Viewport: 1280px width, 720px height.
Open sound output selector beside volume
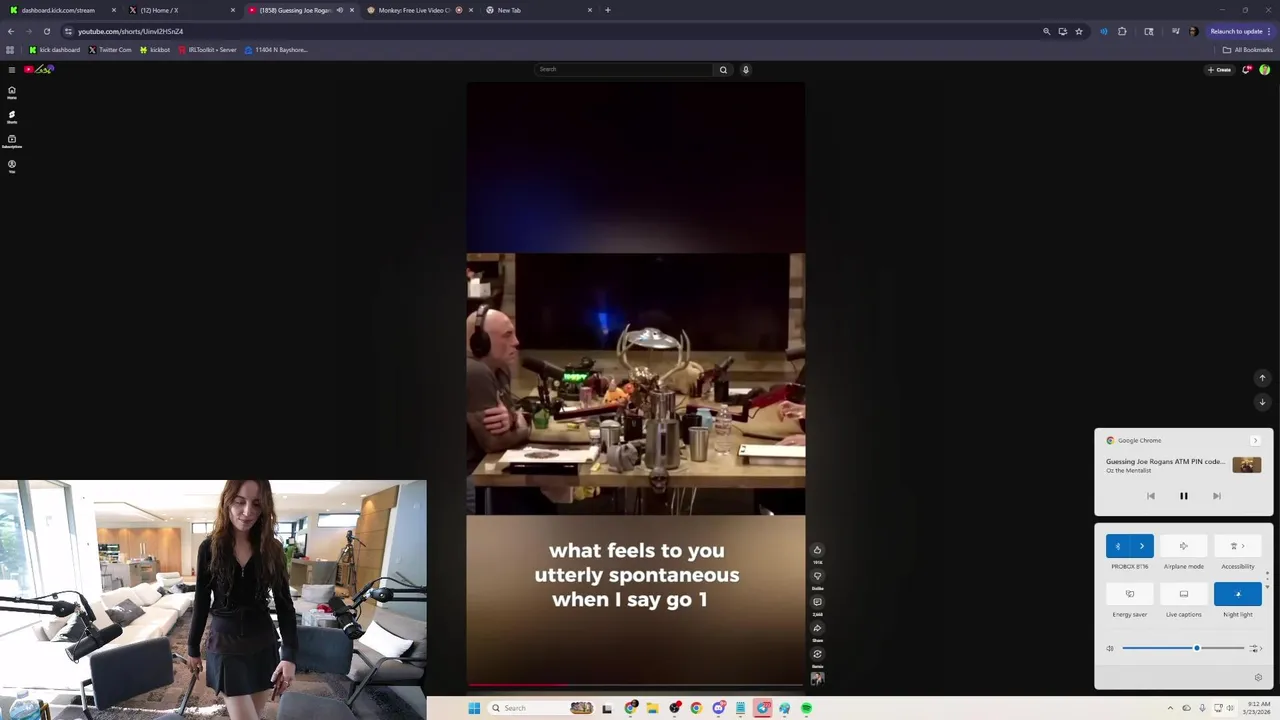pyautogui.click(x=1256, y=648)
